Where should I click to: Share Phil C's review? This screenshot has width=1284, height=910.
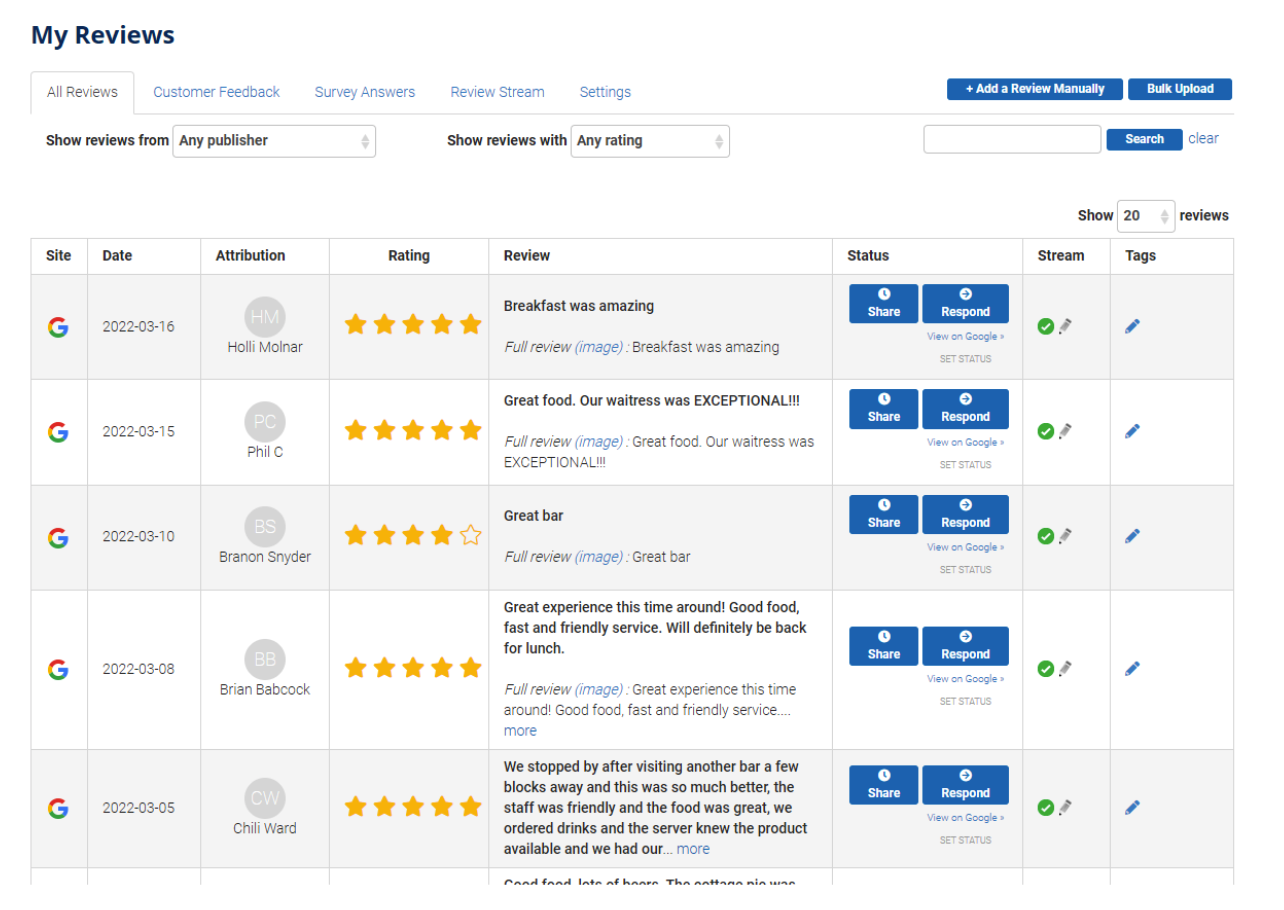click(884, 409)
